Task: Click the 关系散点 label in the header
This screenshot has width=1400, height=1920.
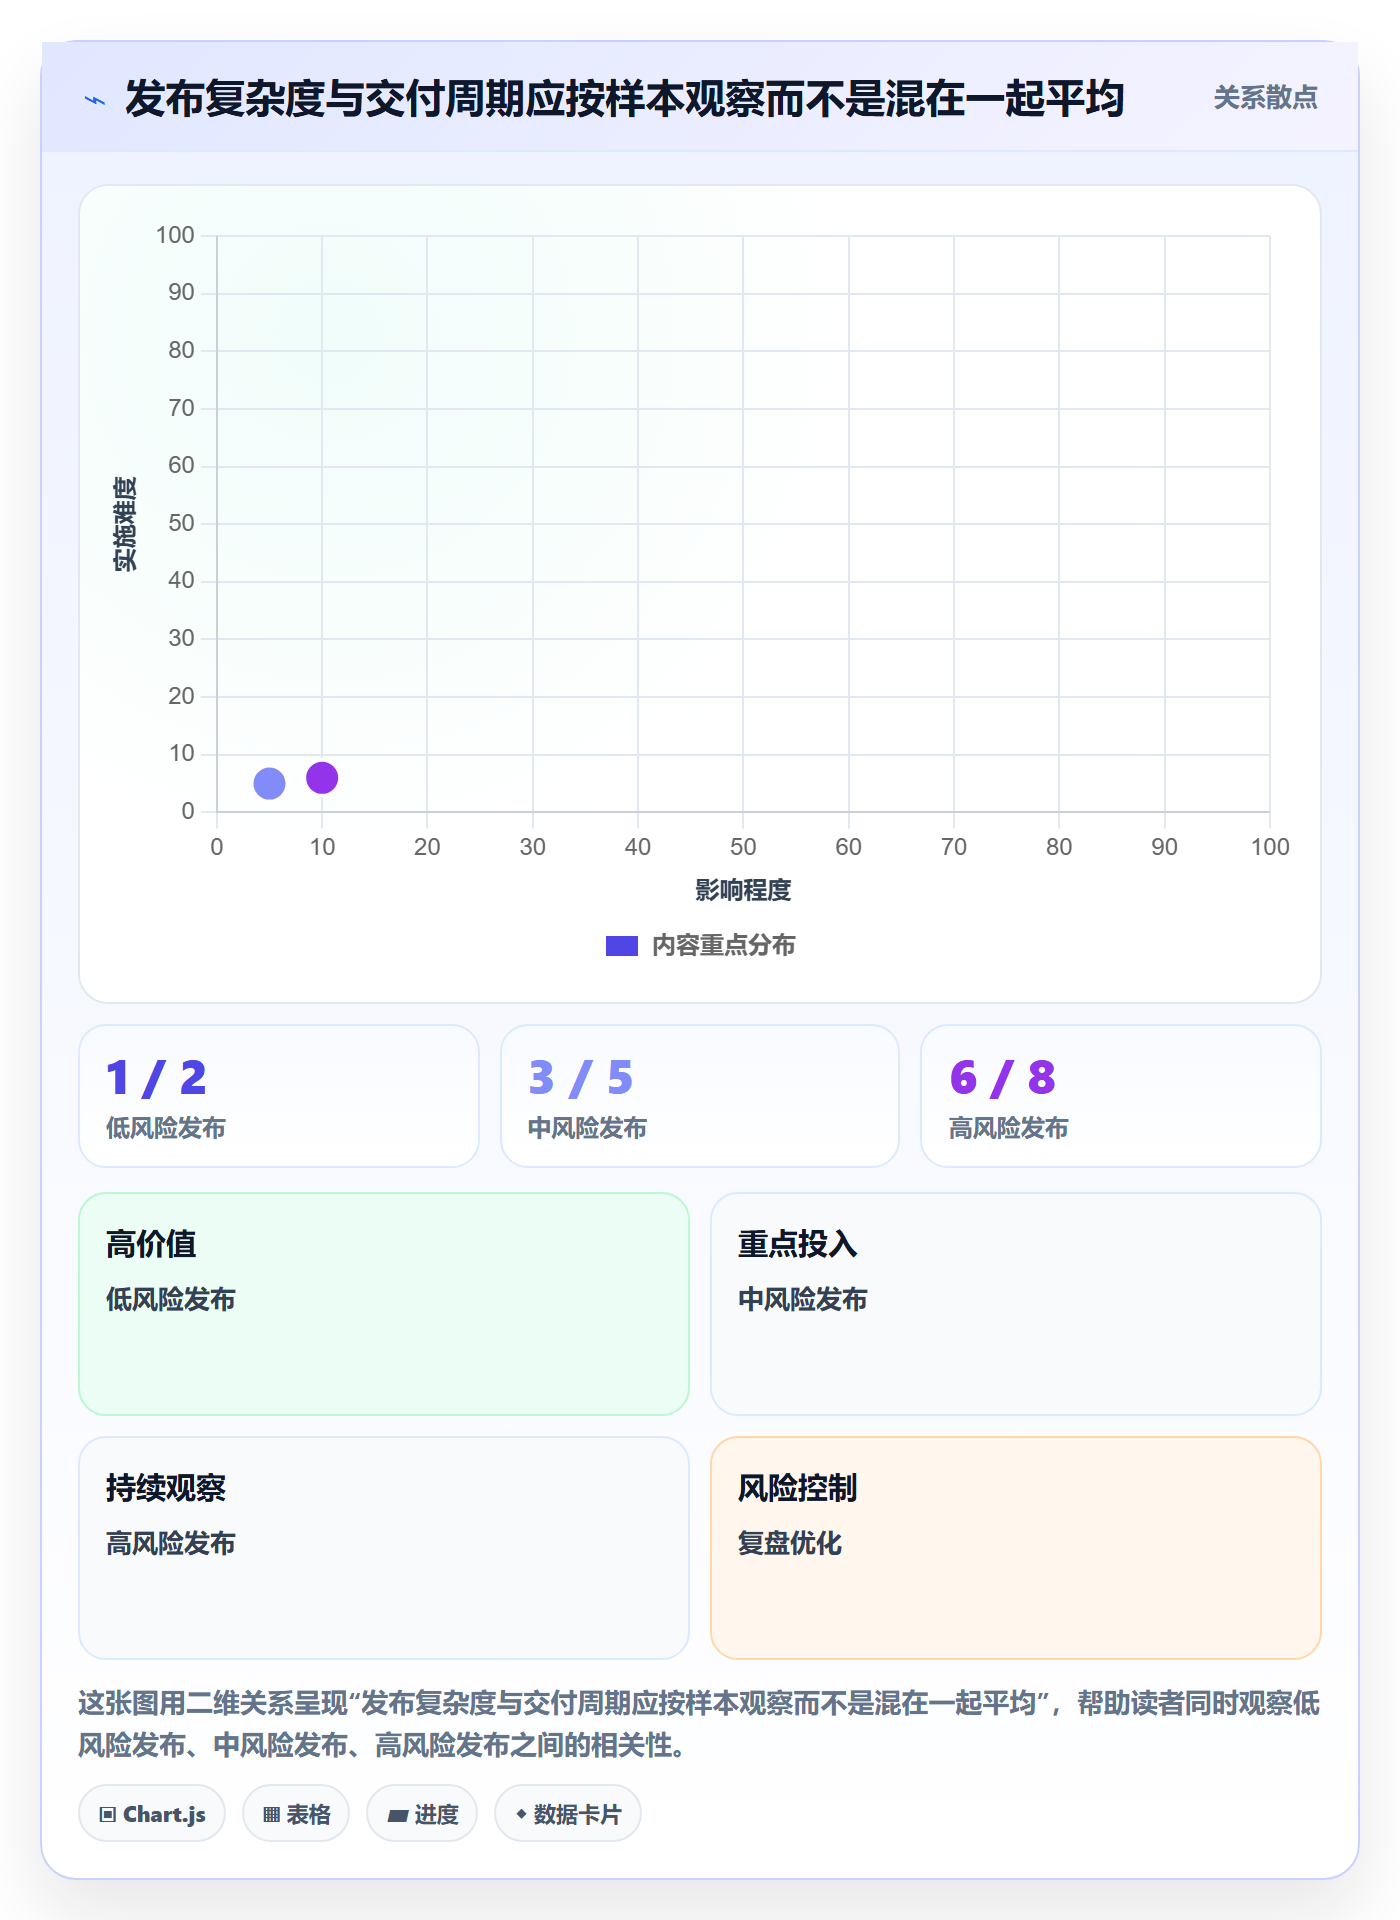Action: coord(1265,98)
